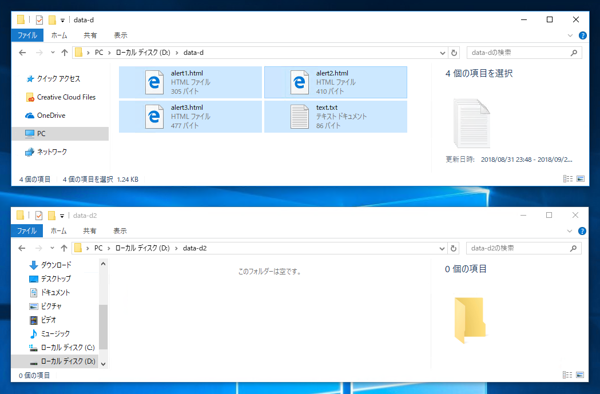Open Local Disk (C:) in data-d2 sidebar
Screen dimensions: 600x394
click(62, 347)
